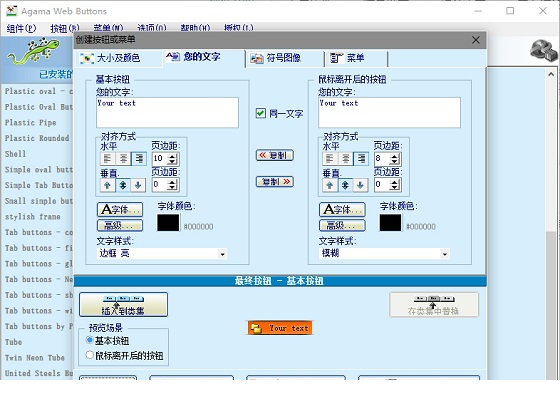Close the 创建按钮或菜单 dialog
This screenshot has height=395, width=560.
click(x=476, y=40)
